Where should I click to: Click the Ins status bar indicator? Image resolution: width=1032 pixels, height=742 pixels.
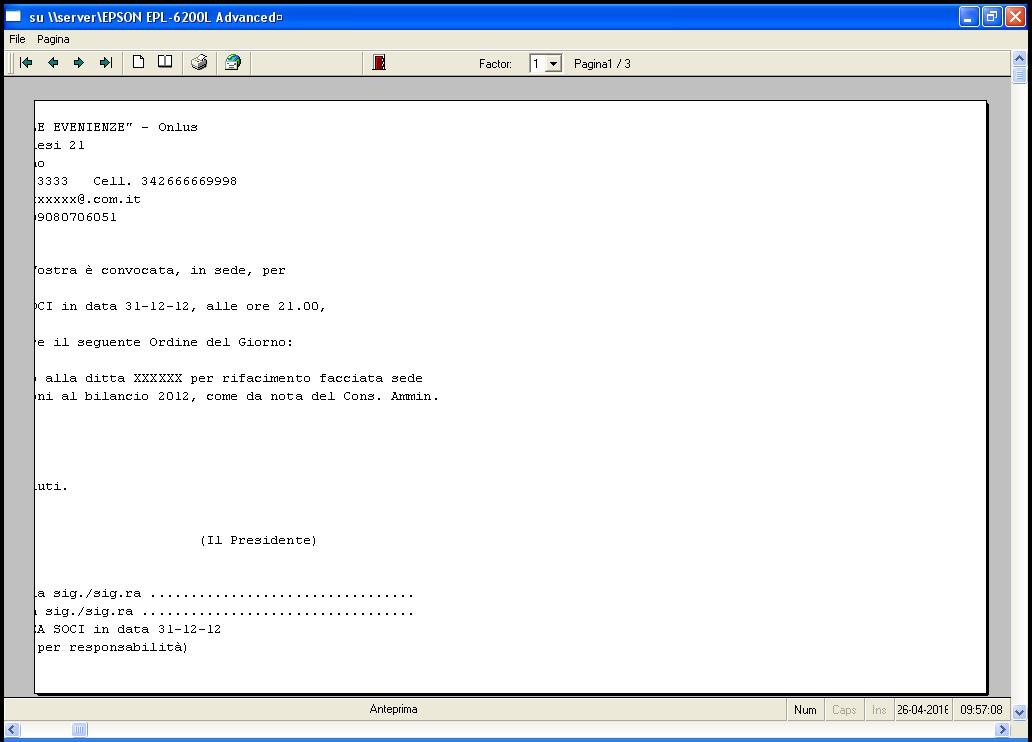879,710
